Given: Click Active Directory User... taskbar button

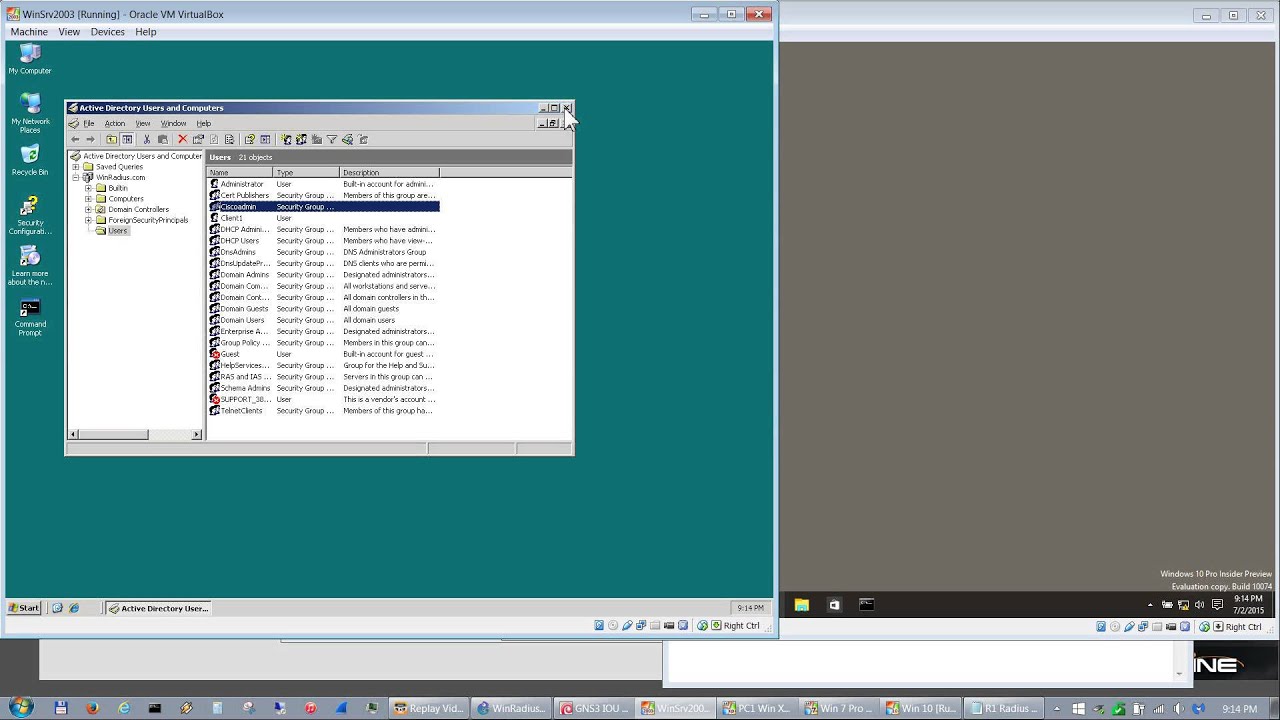Looking at the screenshot, I should point(158,608).
